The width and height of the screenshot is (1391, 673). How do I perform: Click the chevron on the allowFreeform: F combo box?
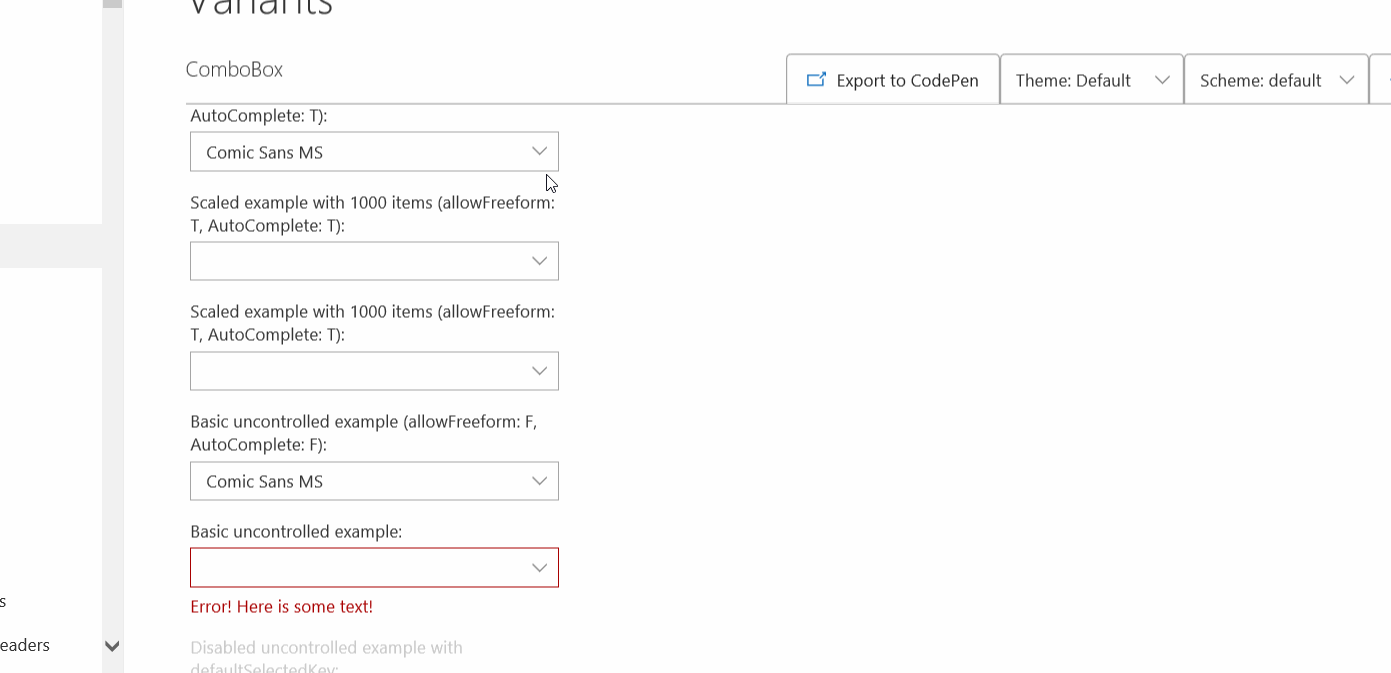point(539,481)
